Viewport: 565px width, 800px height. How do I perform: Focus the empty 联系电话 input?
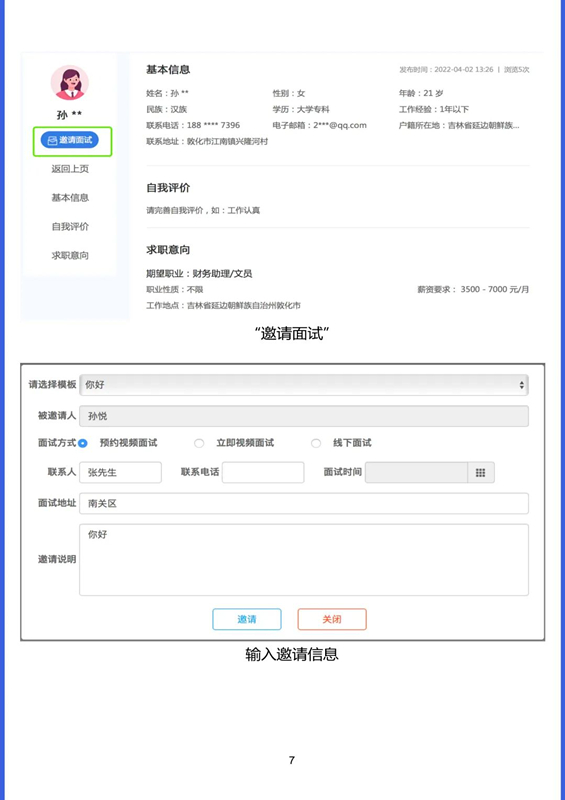263,472
